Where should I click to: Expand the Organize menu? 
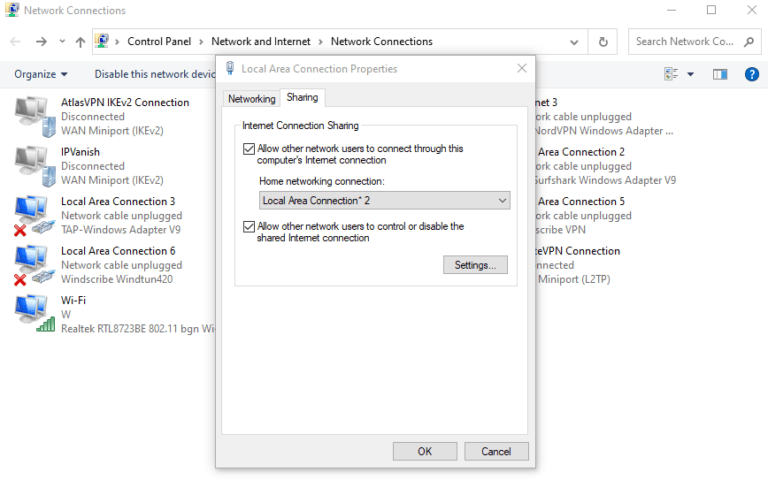41,74
